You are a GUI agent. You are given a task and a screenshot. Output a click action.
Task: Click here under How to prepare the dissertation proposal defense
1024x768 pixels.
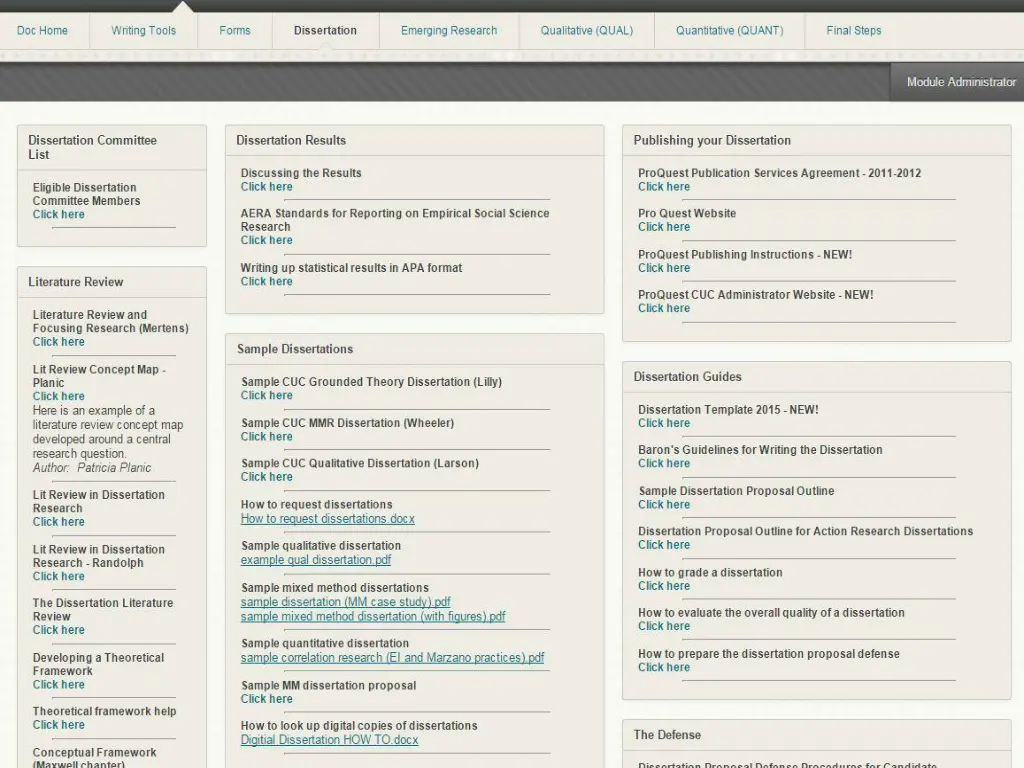664,667
